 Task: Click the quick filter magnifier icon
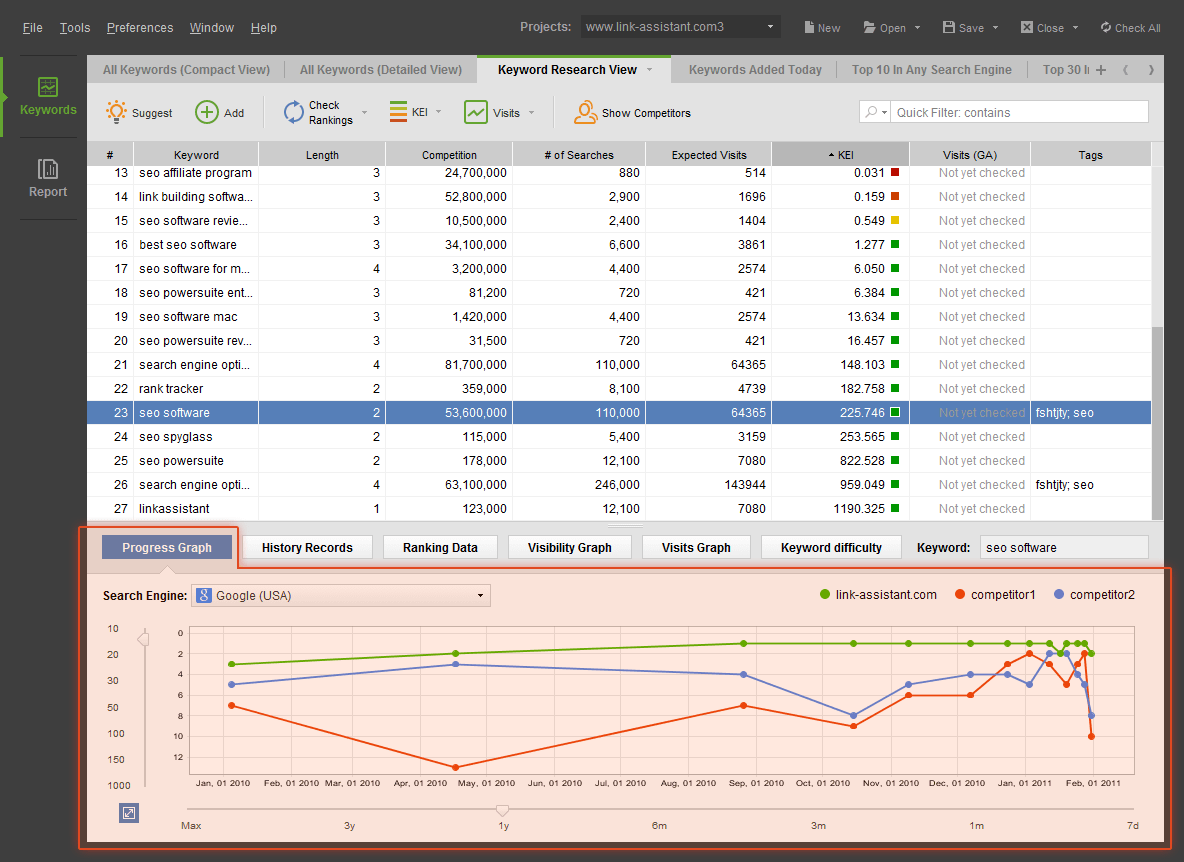[871, 112]
